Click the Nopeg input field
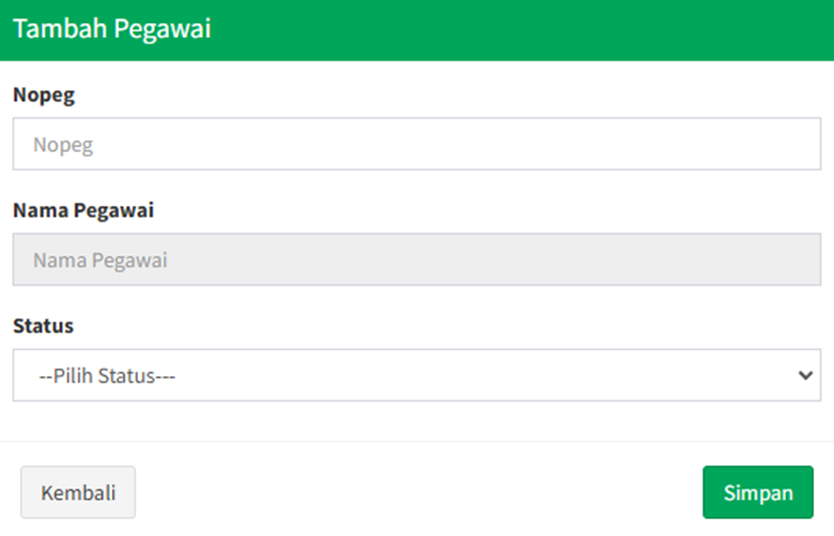 pyautogui.click(x=416, y=144)
